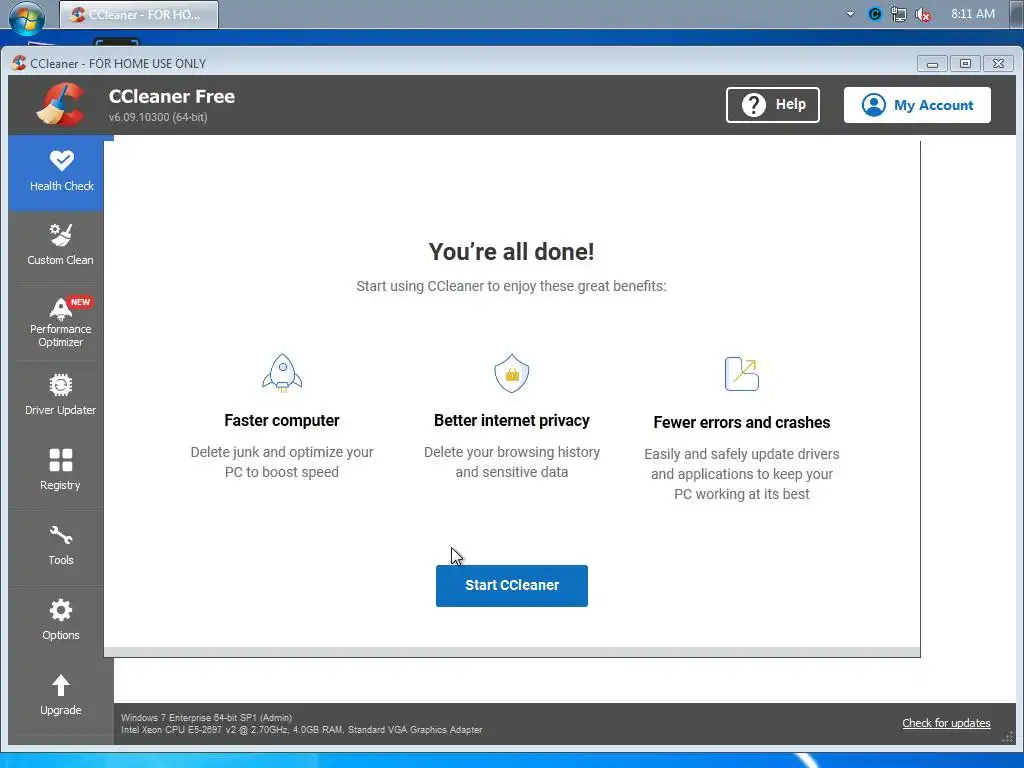The image size is (1024, 768).
Task: Click the Start CCleaner button
Action: (x=511, y=585)
